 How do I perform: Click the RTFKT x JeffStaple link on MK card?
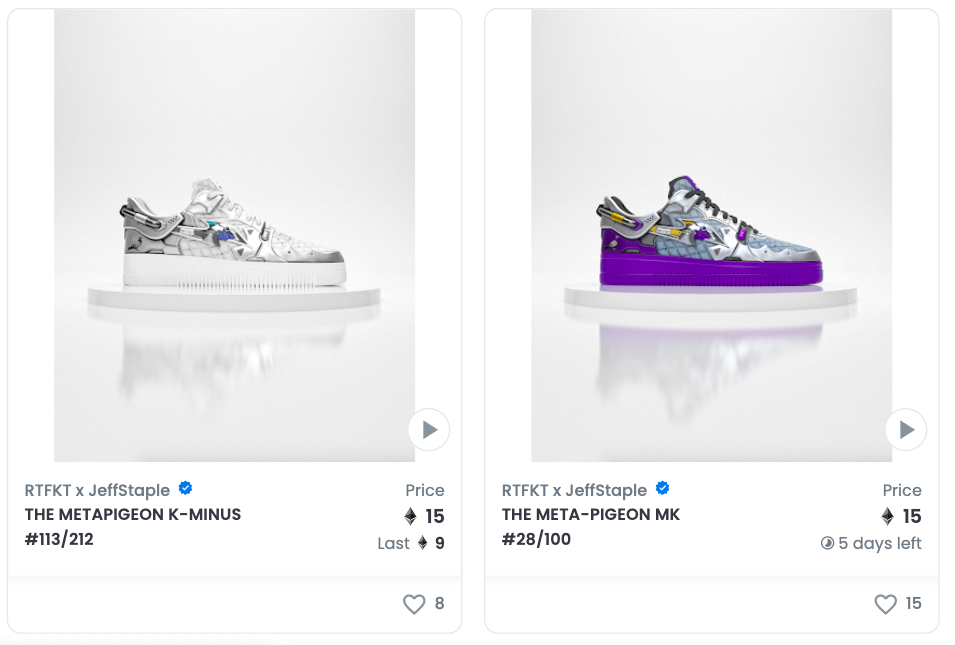(x=574, y=490)
